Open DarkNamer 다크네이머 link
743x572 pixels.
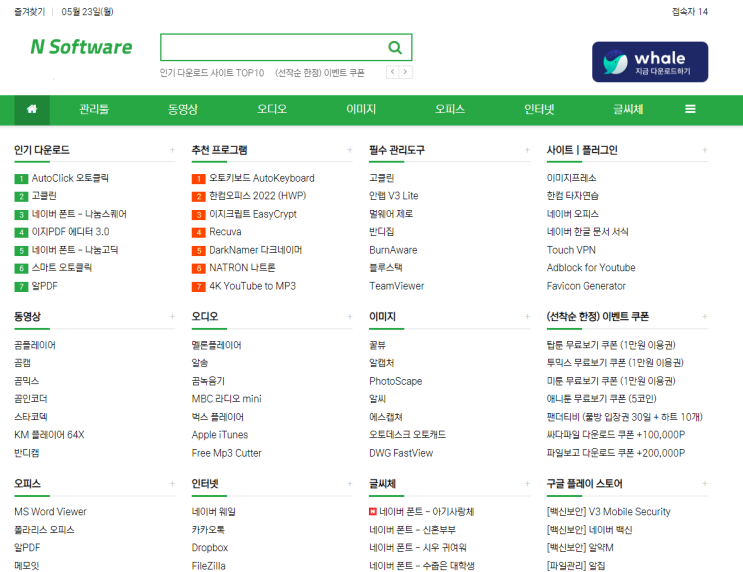256,250
